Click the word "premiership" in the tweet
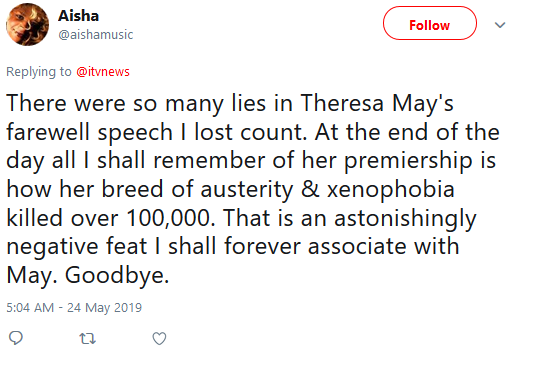The height and width of the screenshot is (369, 543). tap(408, 161)
